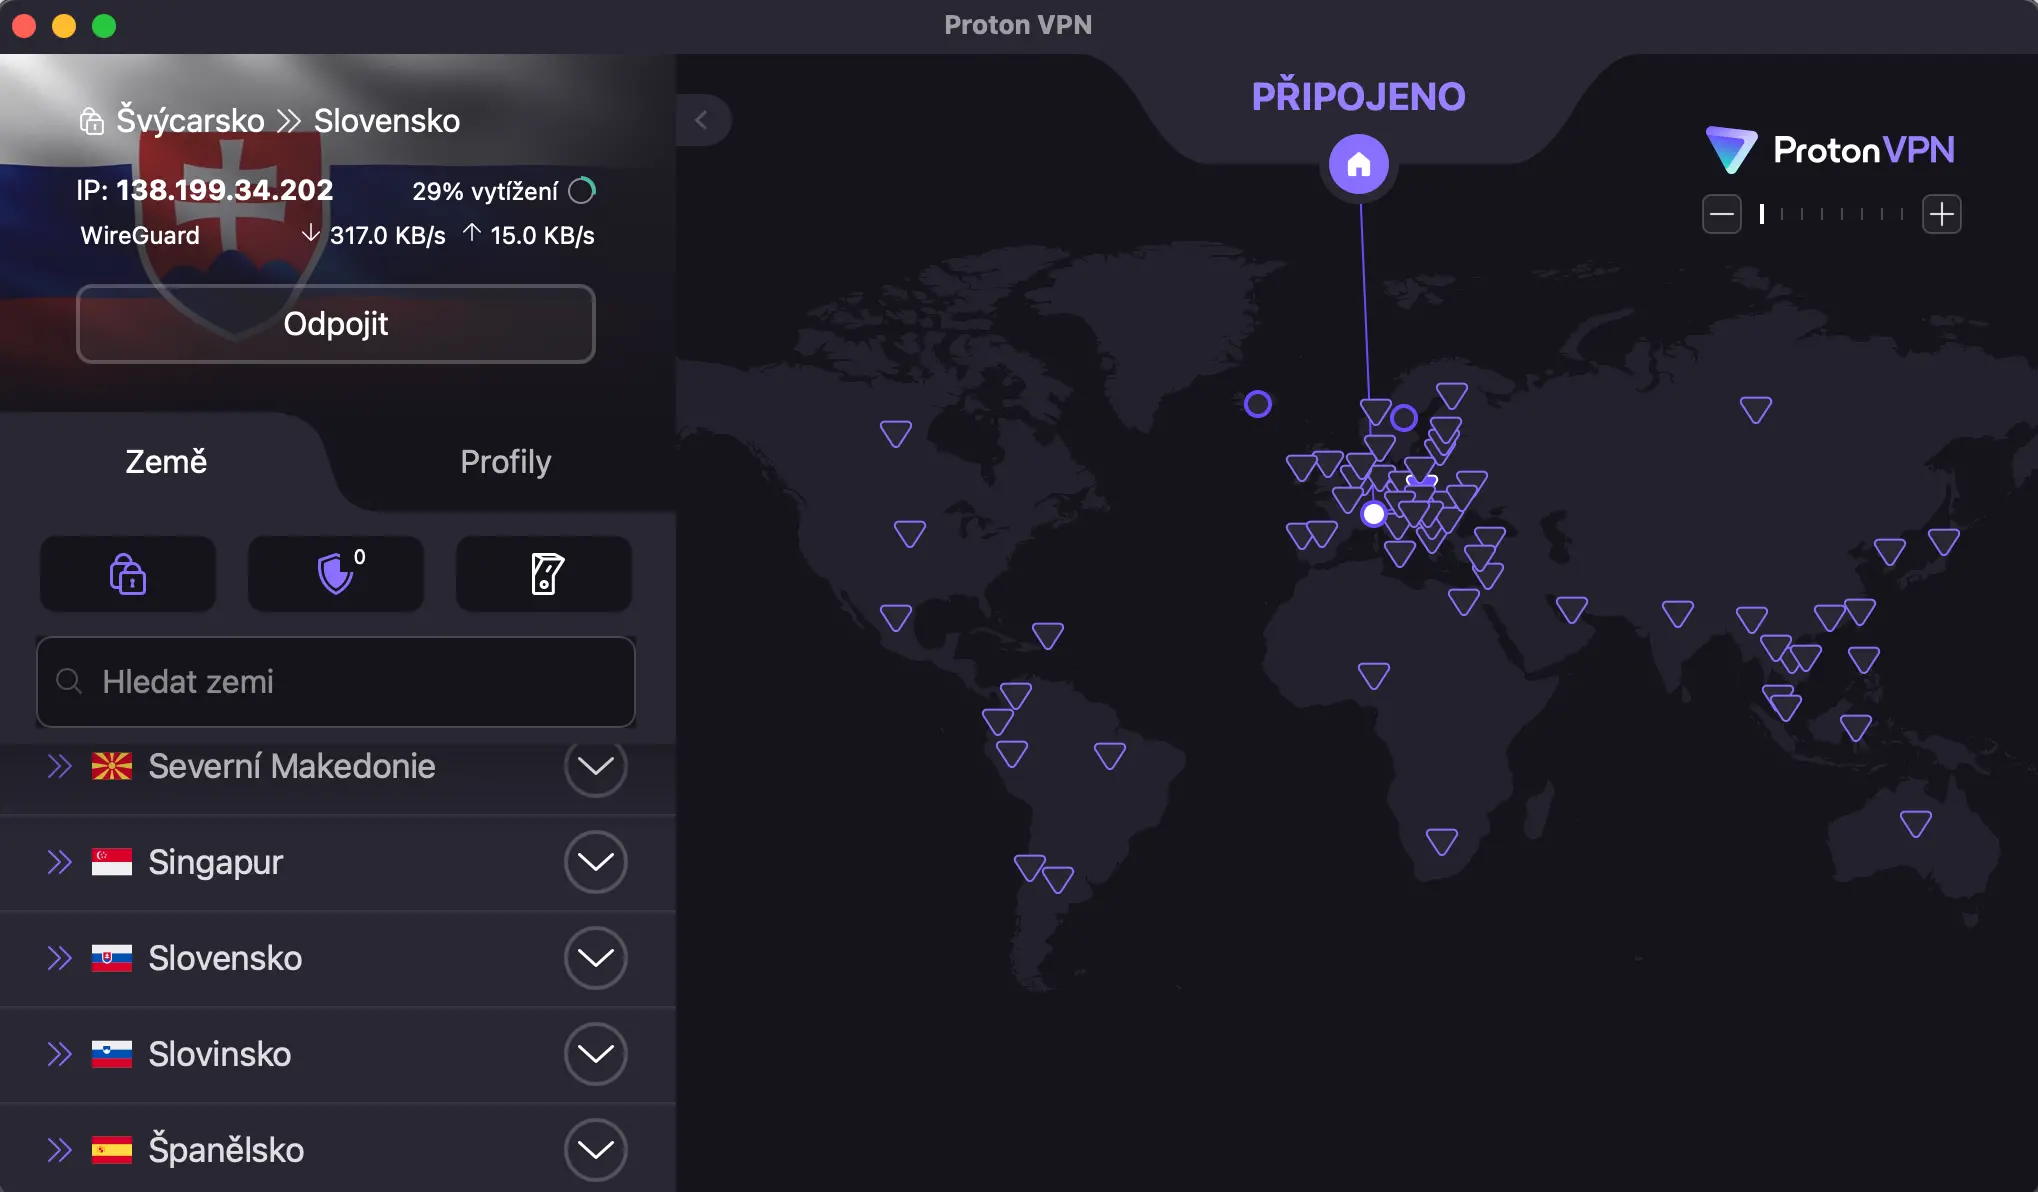Click the connection load indicator circle

coord(581,190)
